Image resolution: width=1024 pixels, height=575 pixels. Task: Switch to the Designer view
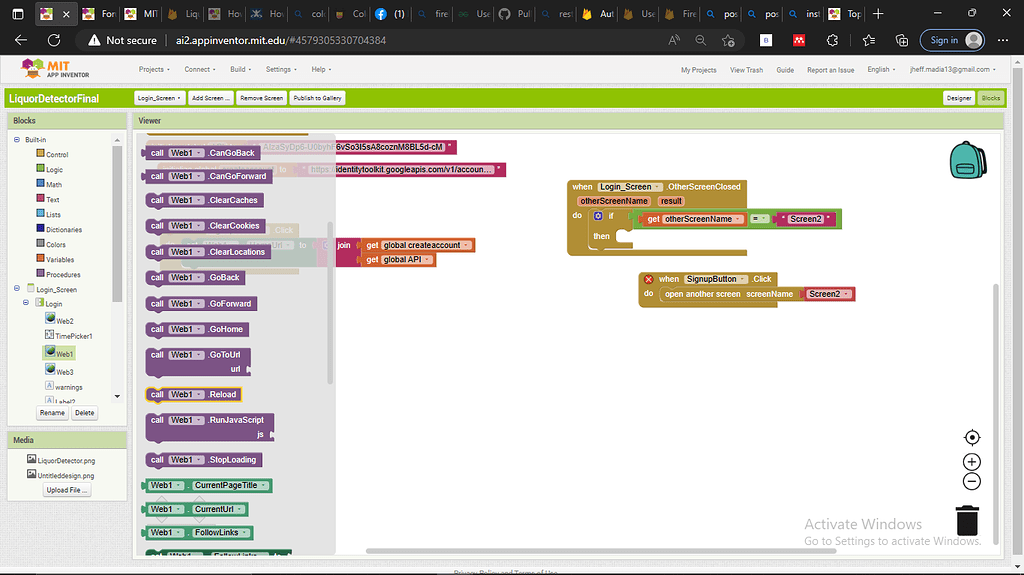point(958,98)
